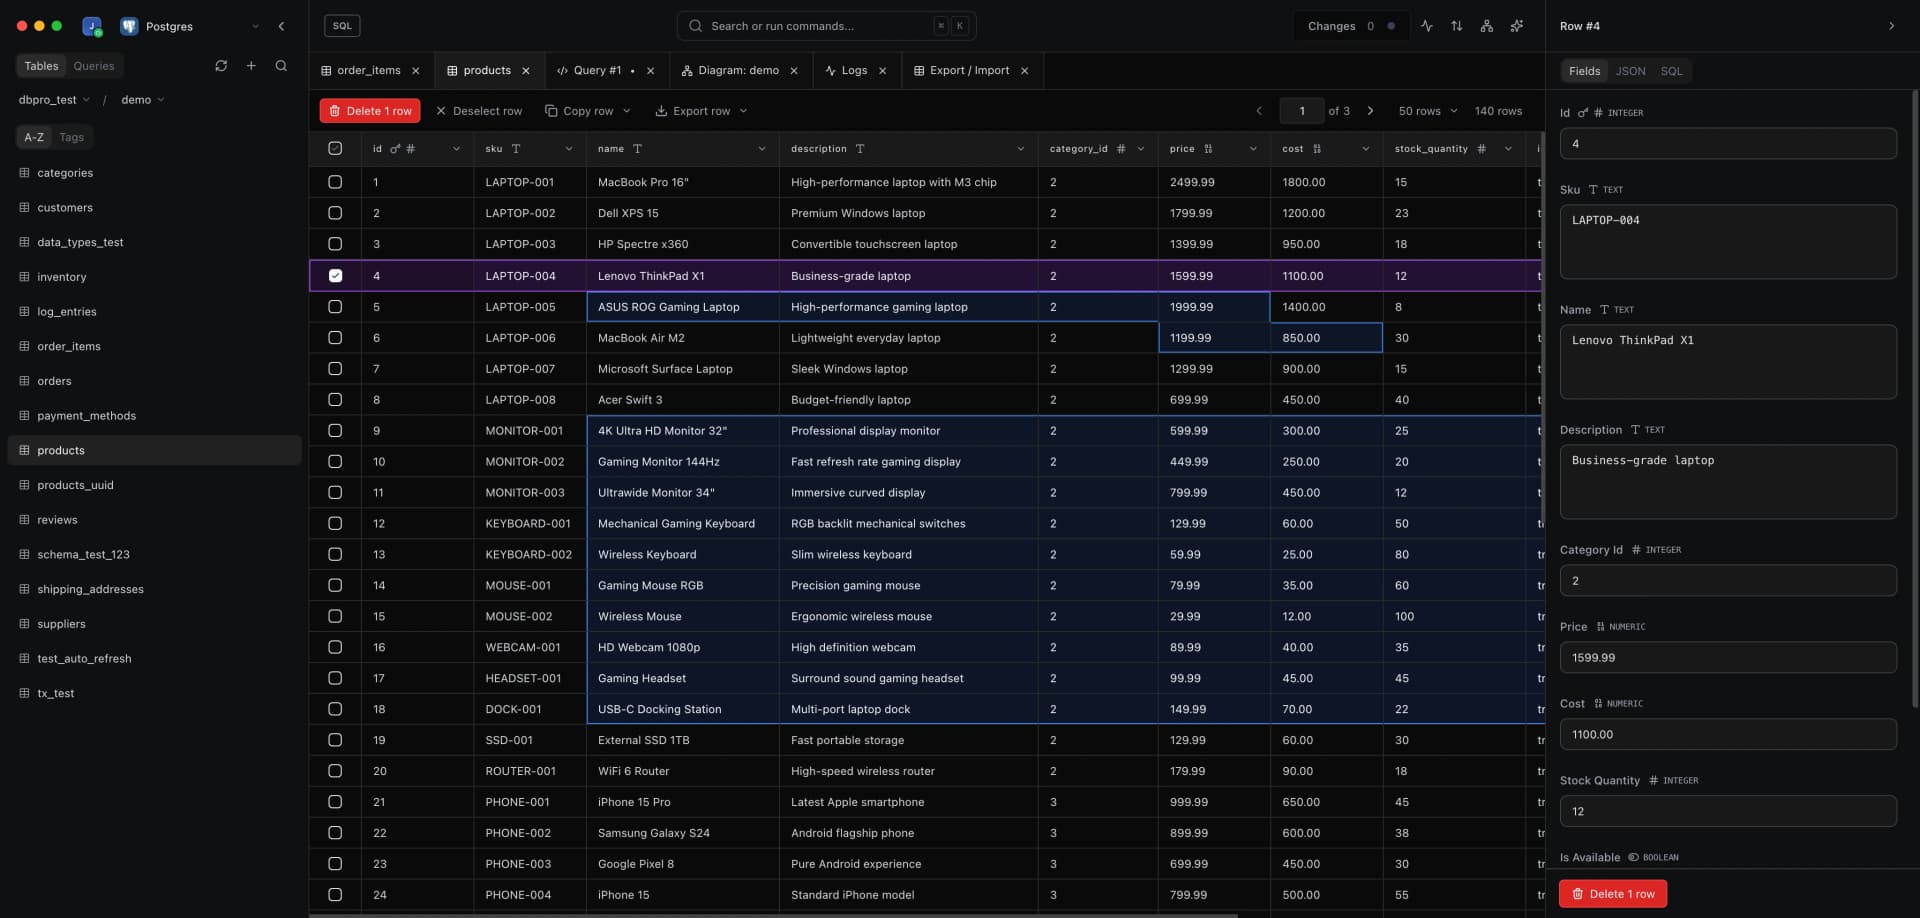The height and width of the screenshot is (918, 1920).
Task: Switch sidebar to Queries
Action: click(x=94, y=66)
